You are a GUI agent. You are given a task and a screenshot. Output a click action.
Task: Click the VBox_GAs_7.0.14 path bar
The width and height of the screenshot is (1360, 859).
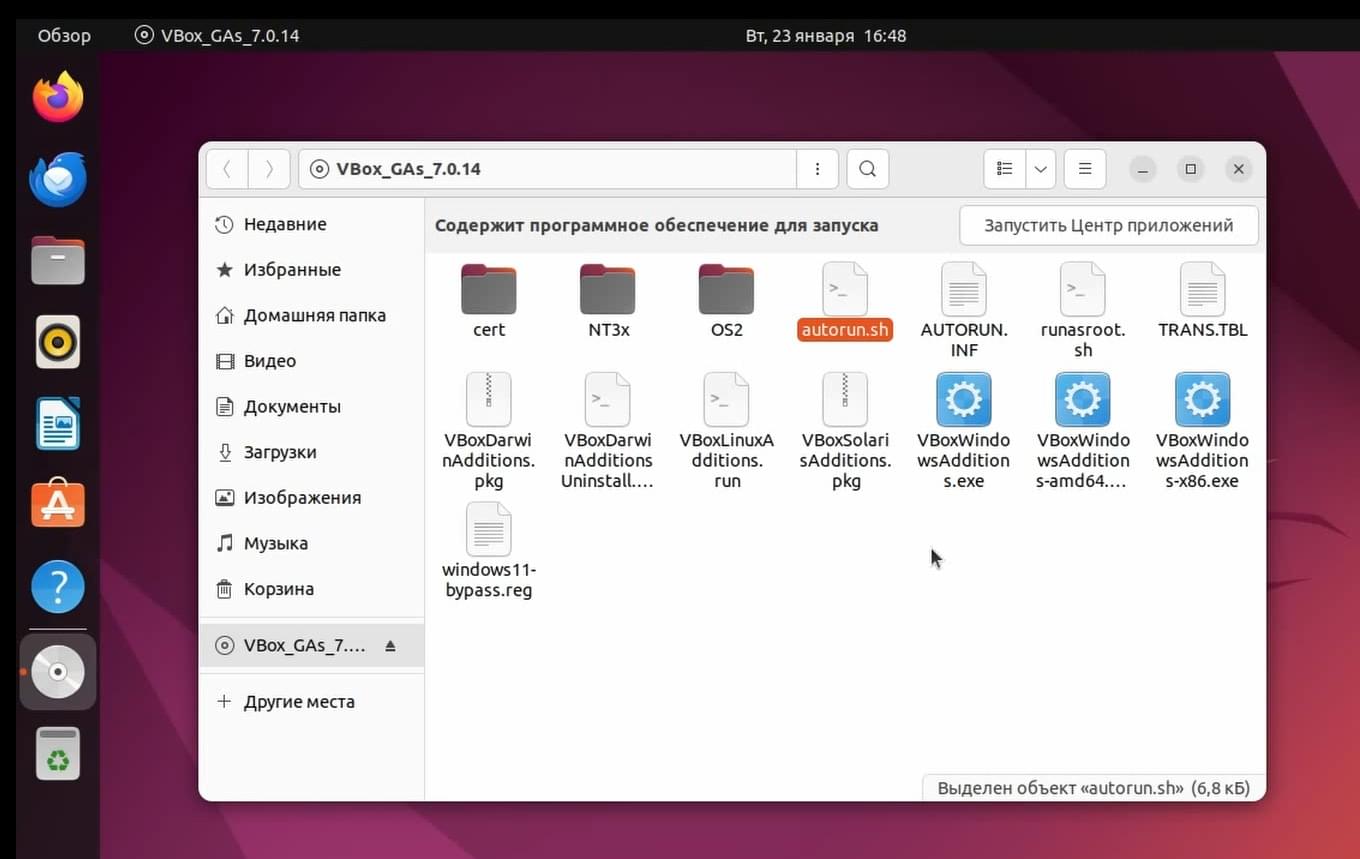pos(547,169)
